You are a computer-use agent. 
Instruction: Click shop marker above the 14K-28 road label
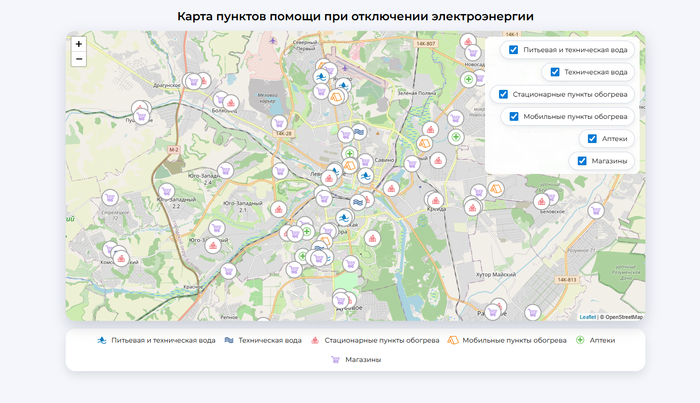click(279, 123)
